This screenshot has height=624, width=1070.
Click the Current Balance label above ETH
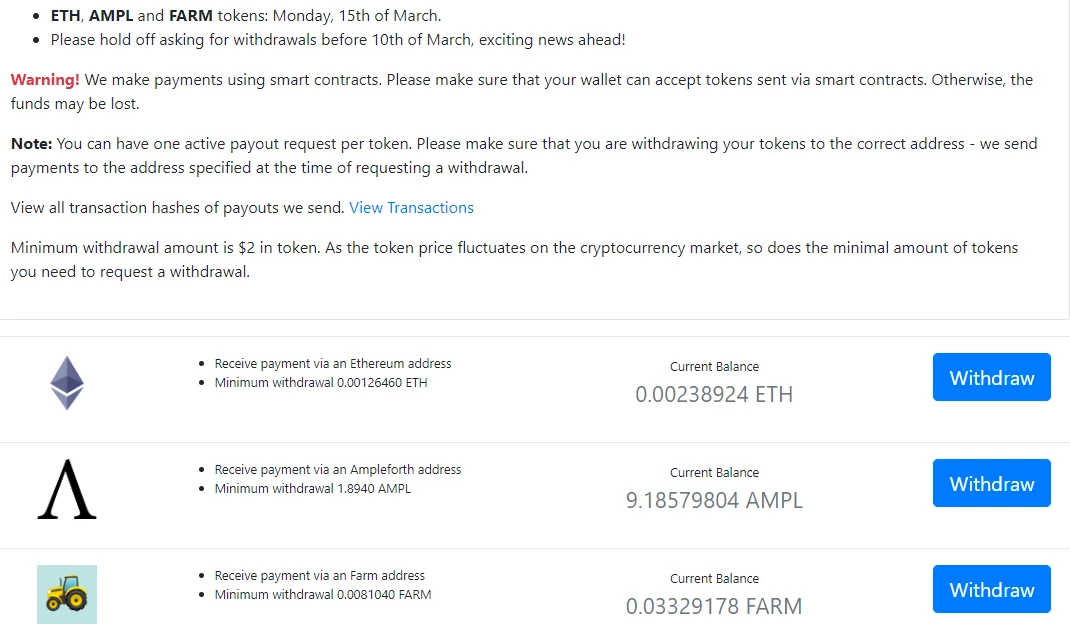click(714, 367)
